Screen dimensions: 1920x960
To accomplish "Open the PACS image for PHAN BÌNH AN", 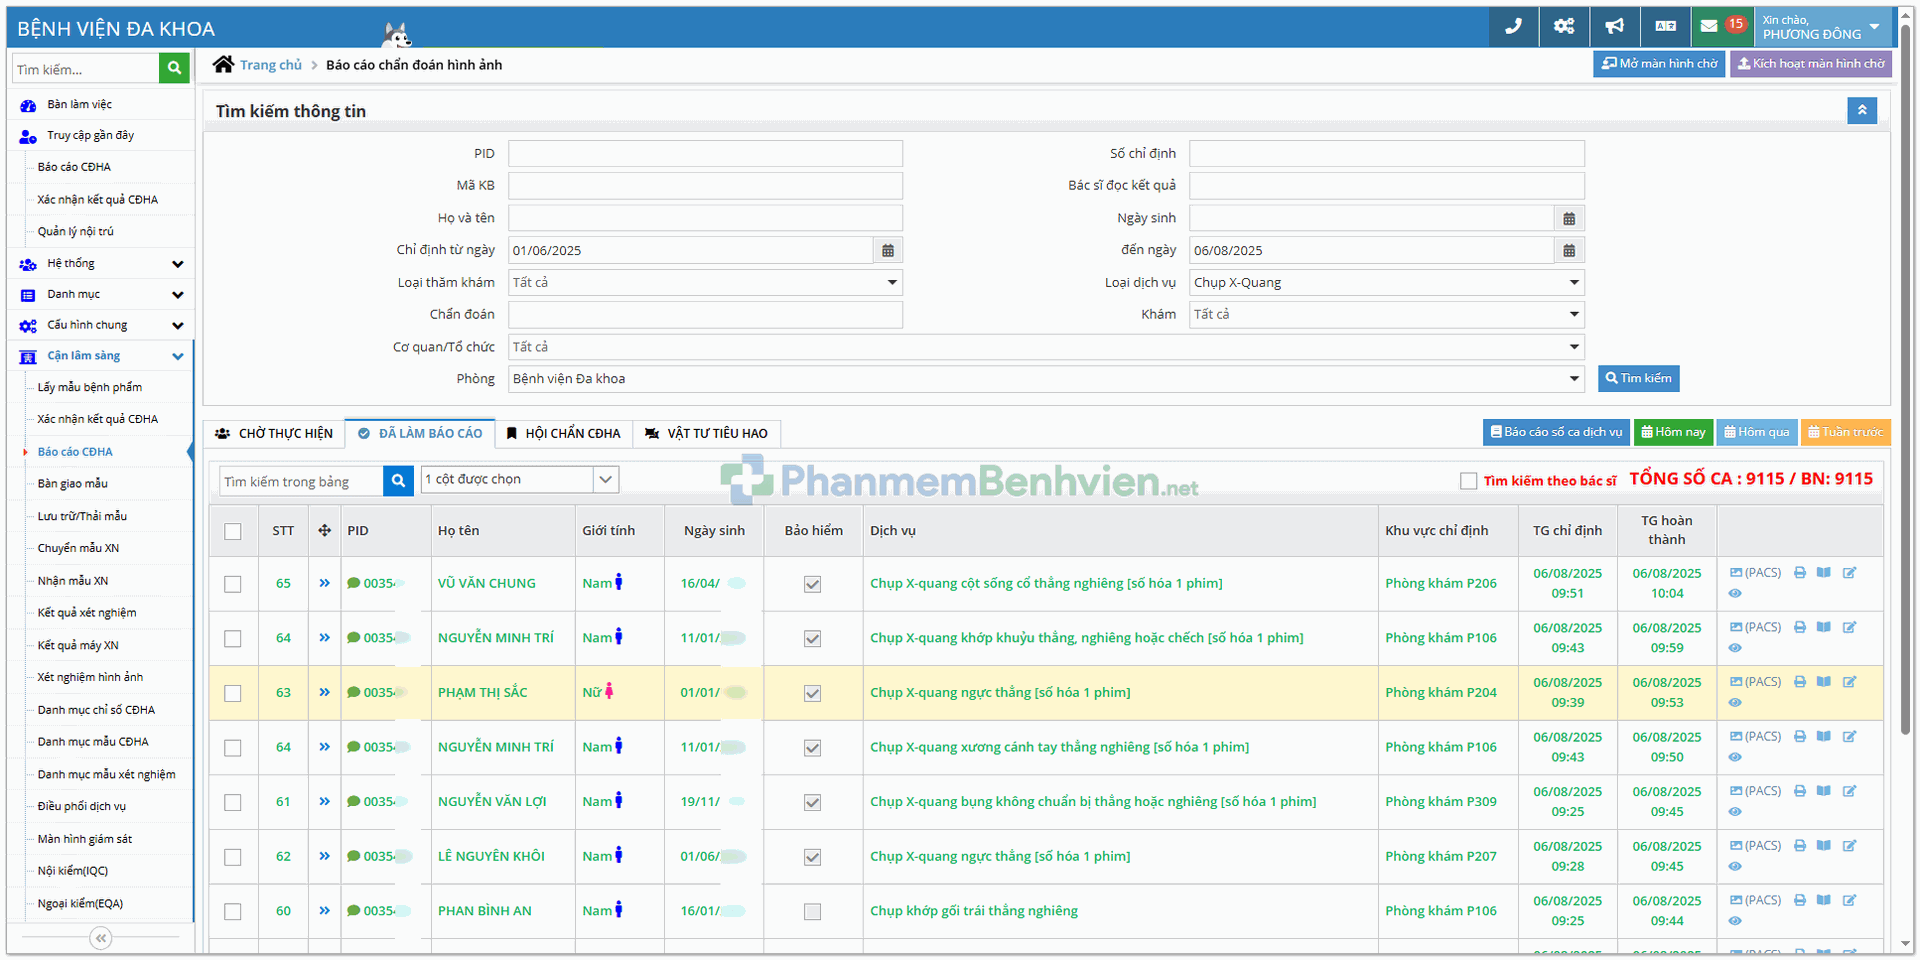I will [x=1755, y=900].
